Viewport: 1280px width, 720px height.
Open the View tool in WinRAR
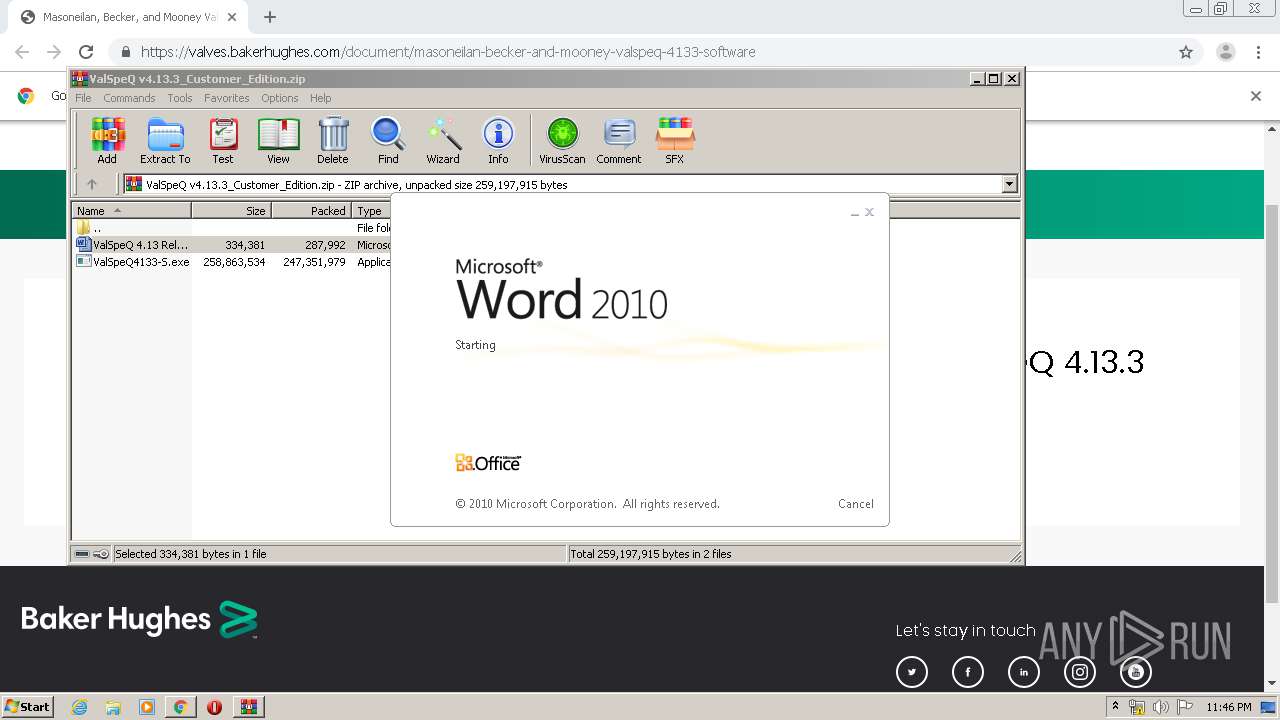278,140
